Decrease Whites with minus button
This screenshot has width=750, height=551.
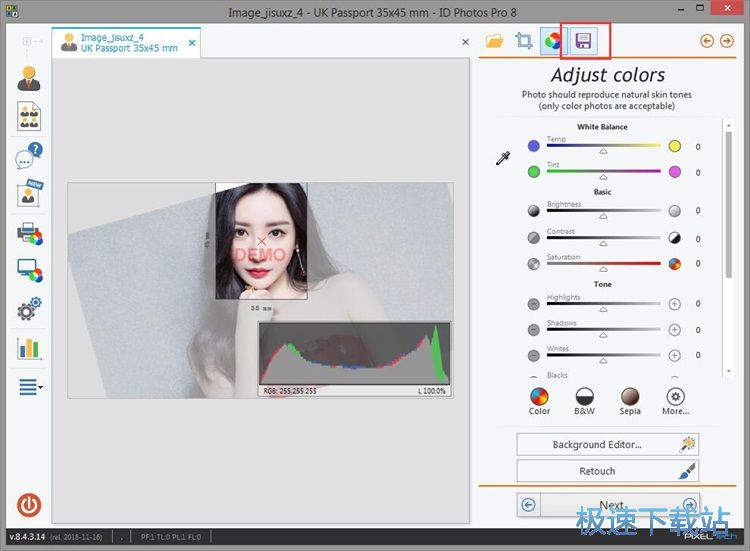coord(534,355)
